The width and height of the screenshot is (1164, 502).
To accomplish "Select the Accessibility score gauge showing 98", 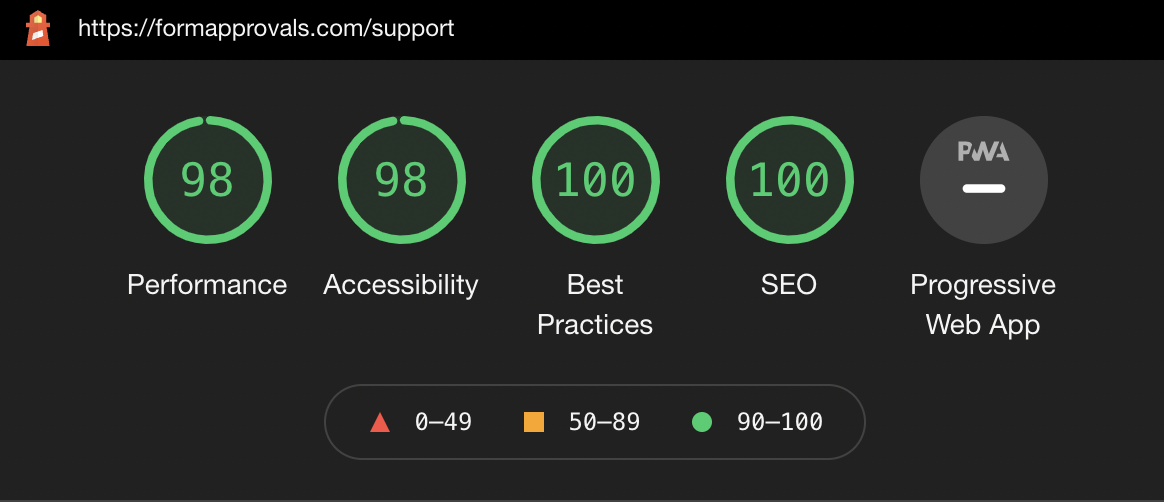I will coord(402,180).
